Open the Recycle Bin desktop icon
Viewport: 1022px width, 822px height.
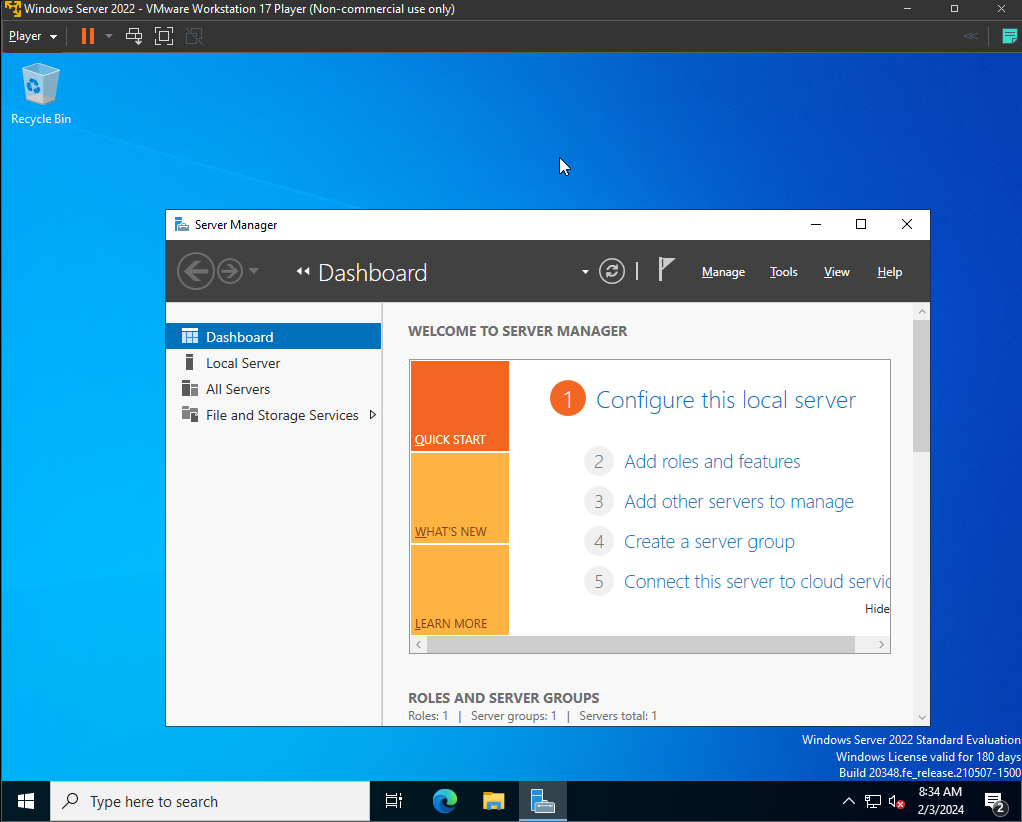click(40, 94)
